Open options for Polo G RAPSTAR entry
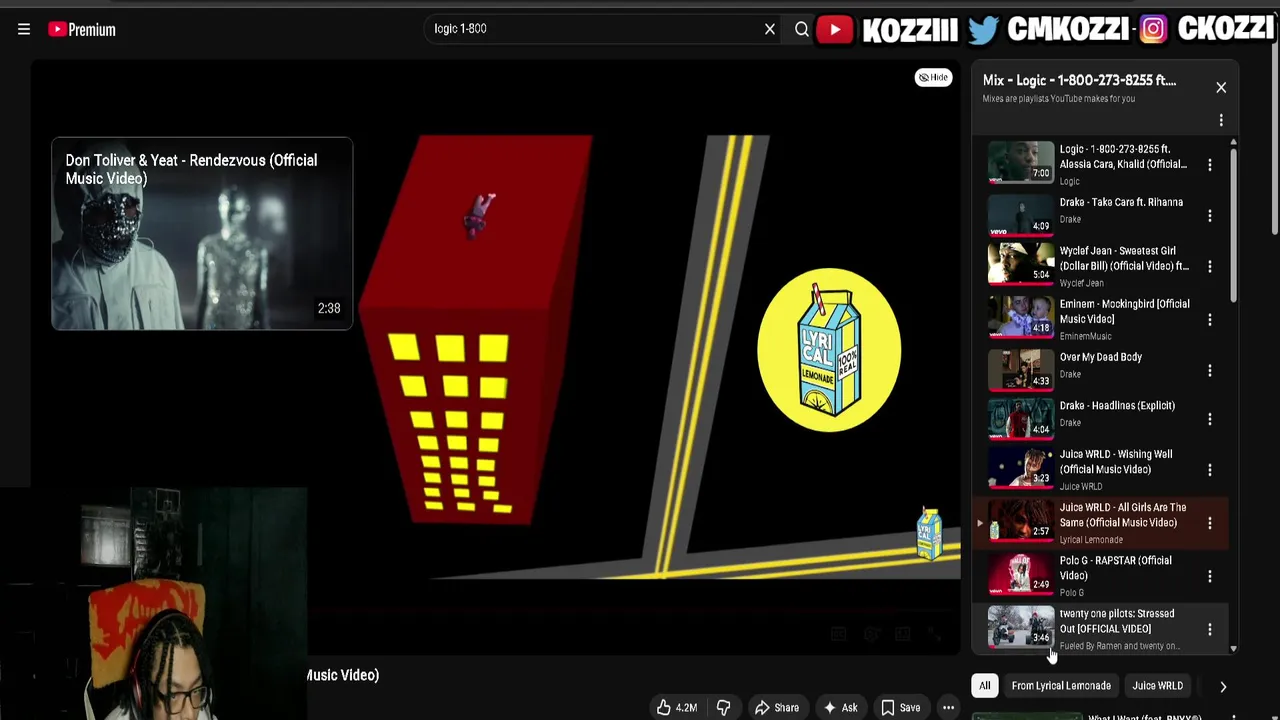1280x720 pixels. point(1210,576)
